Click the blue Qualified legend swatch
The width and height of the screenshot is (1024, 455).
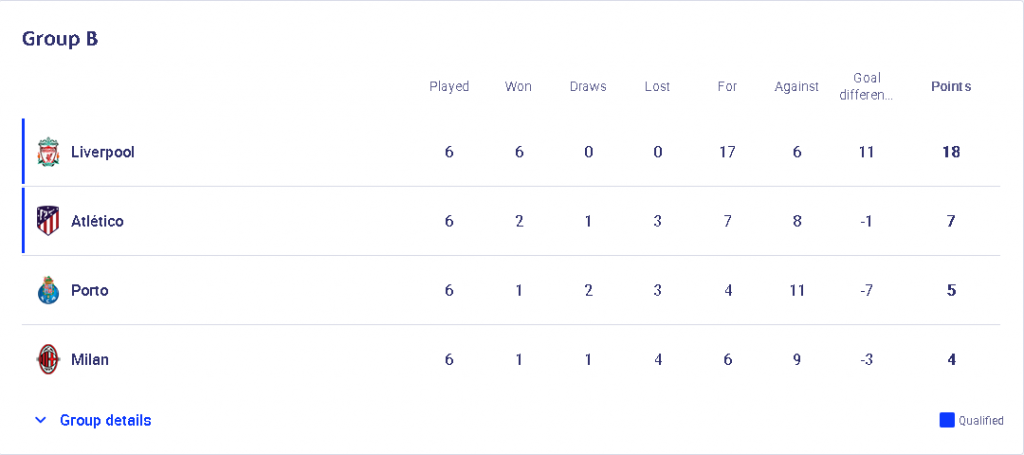coord(947,420)
